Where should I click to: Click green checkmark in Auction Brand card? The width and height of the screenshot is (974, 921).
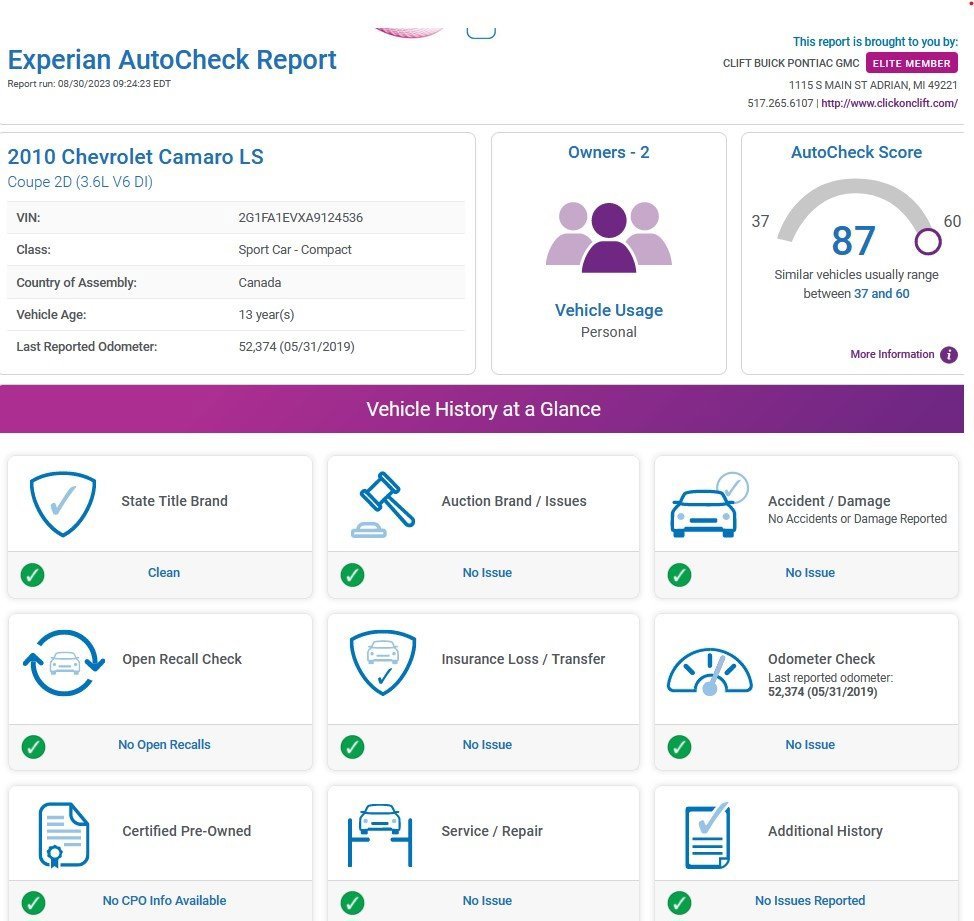click(352, 574)
